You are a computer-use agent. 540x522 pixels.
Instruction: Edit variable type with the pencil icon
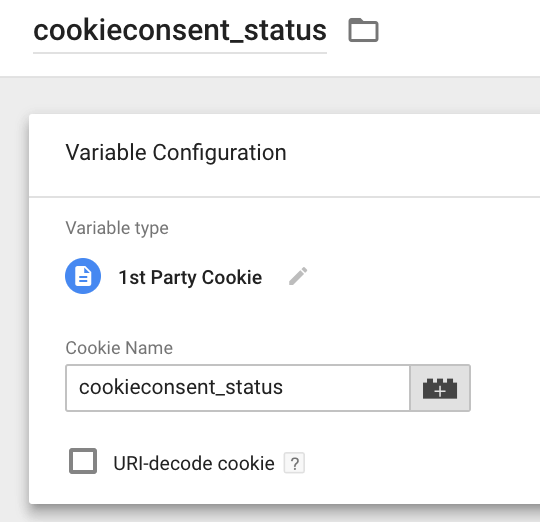coord(298,276)
